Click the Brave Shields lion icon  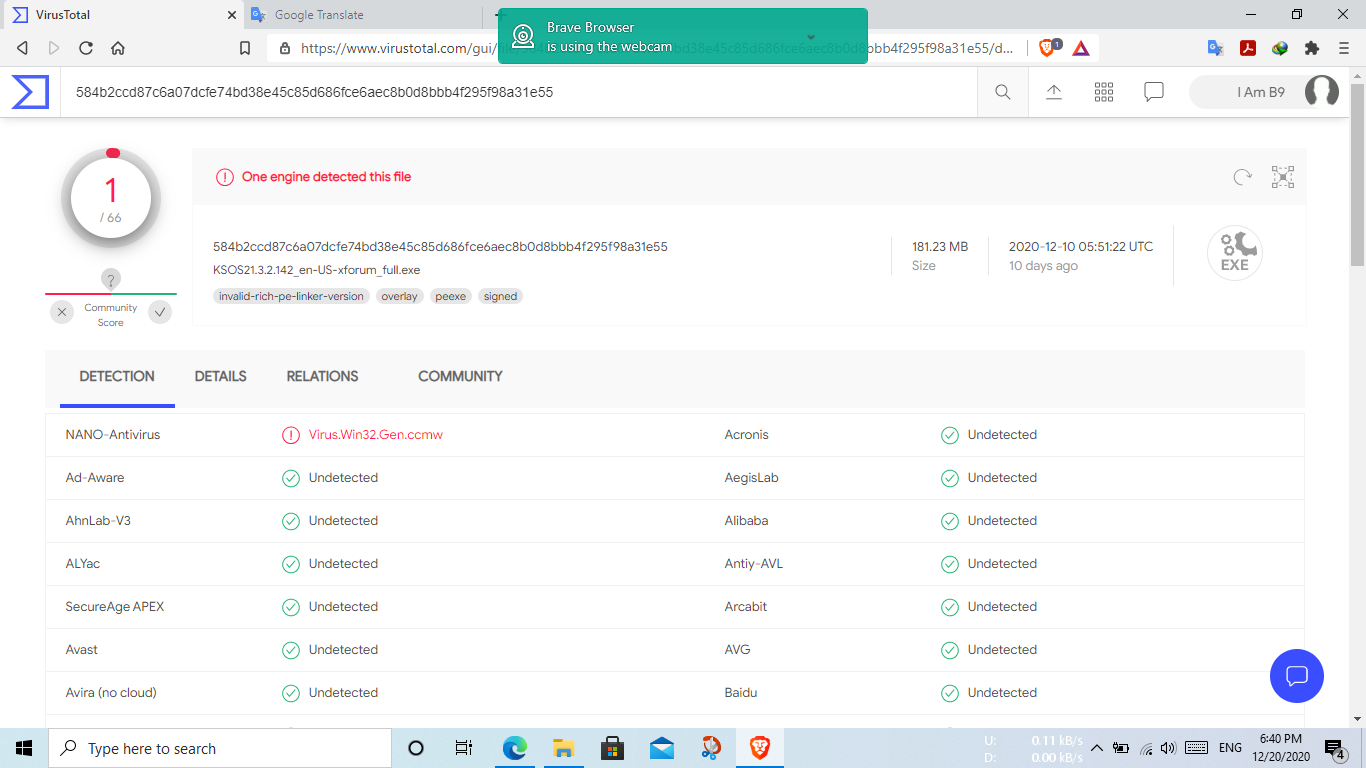pos(1047,48)
